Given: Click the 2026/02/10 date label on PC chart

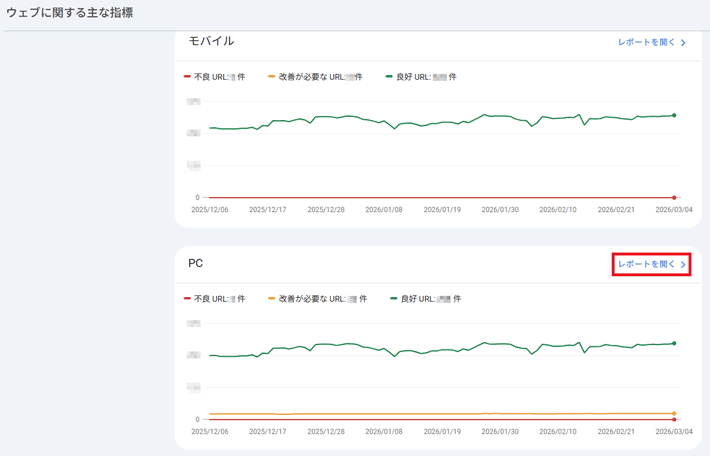Looking at the screenshot, I should 558,432.
